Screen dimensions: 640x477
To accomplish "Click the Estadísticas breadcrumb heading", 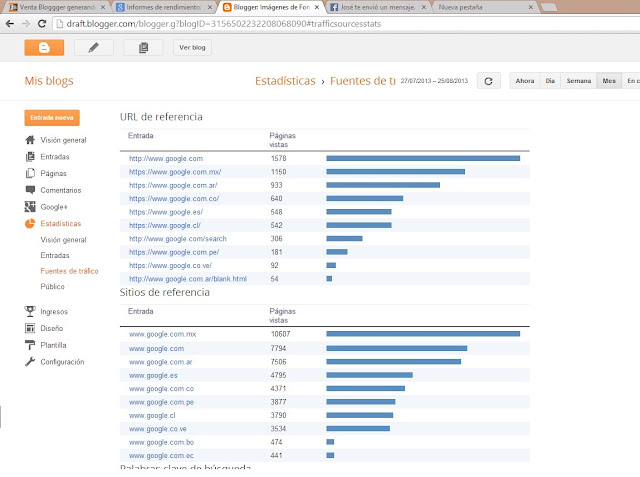I will pos(285,81).
